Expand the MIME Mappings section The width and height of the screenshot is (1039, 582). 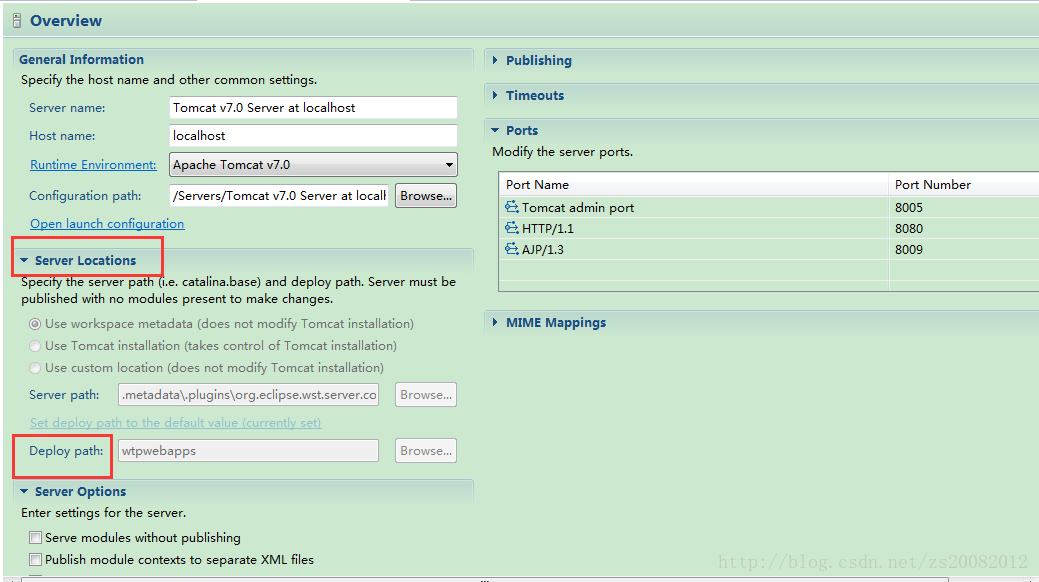[495, 323]
